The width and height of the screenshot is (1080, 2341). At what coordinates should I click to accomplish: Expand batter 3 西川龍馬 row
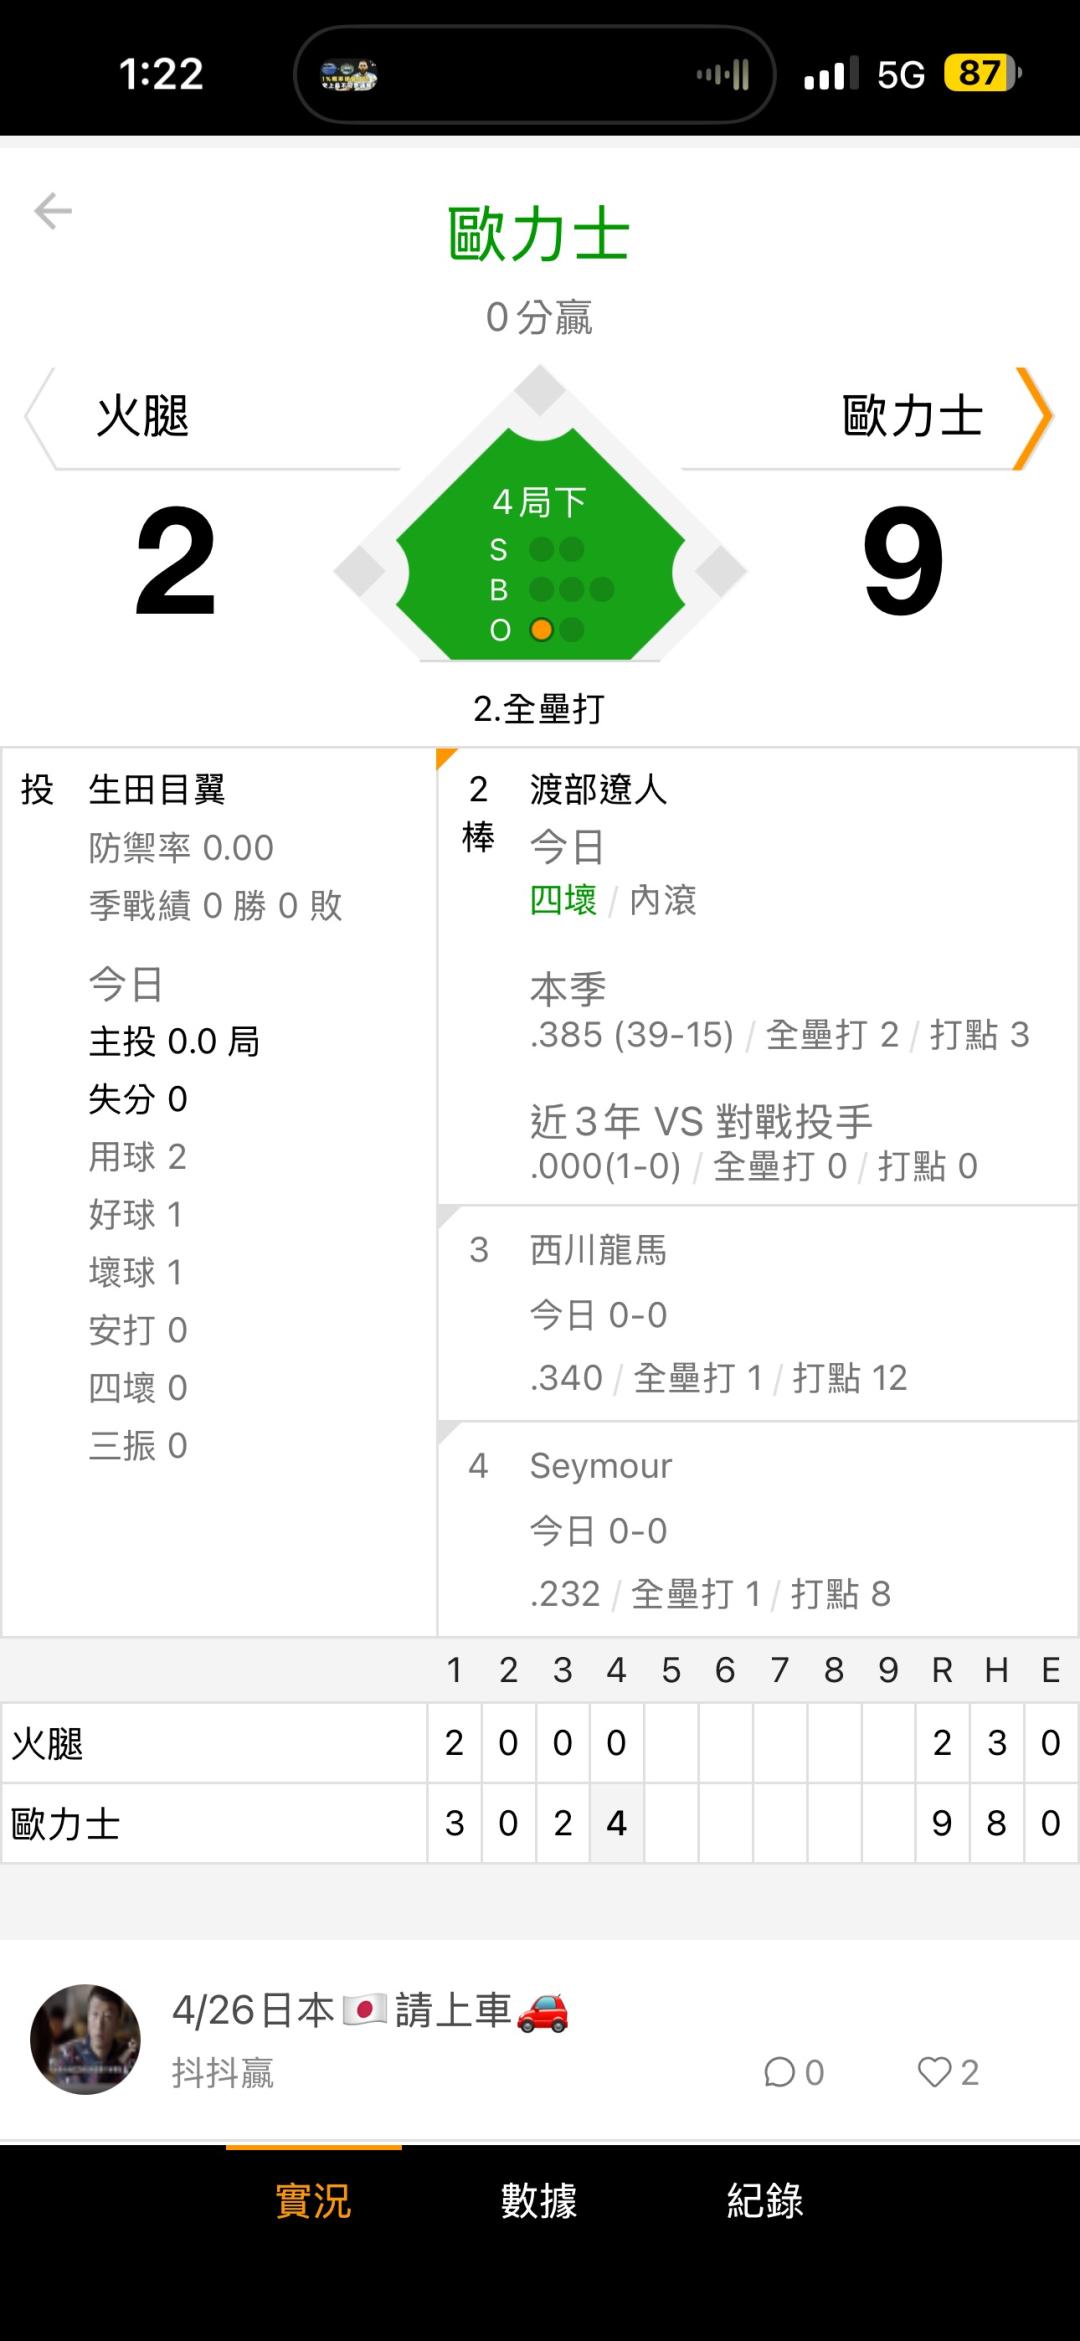tap(757, 1313)
